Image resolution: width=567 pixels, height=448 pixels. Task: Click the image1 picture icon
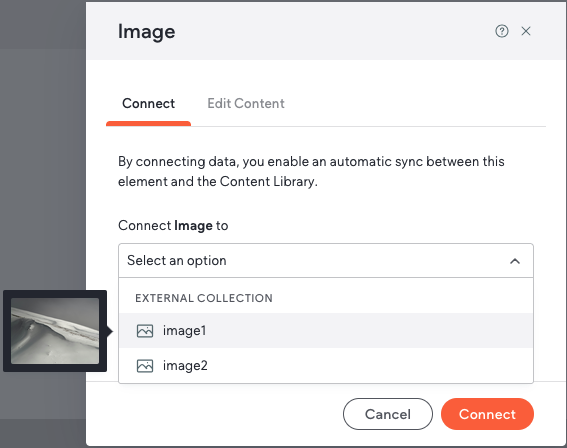(145, 331)
